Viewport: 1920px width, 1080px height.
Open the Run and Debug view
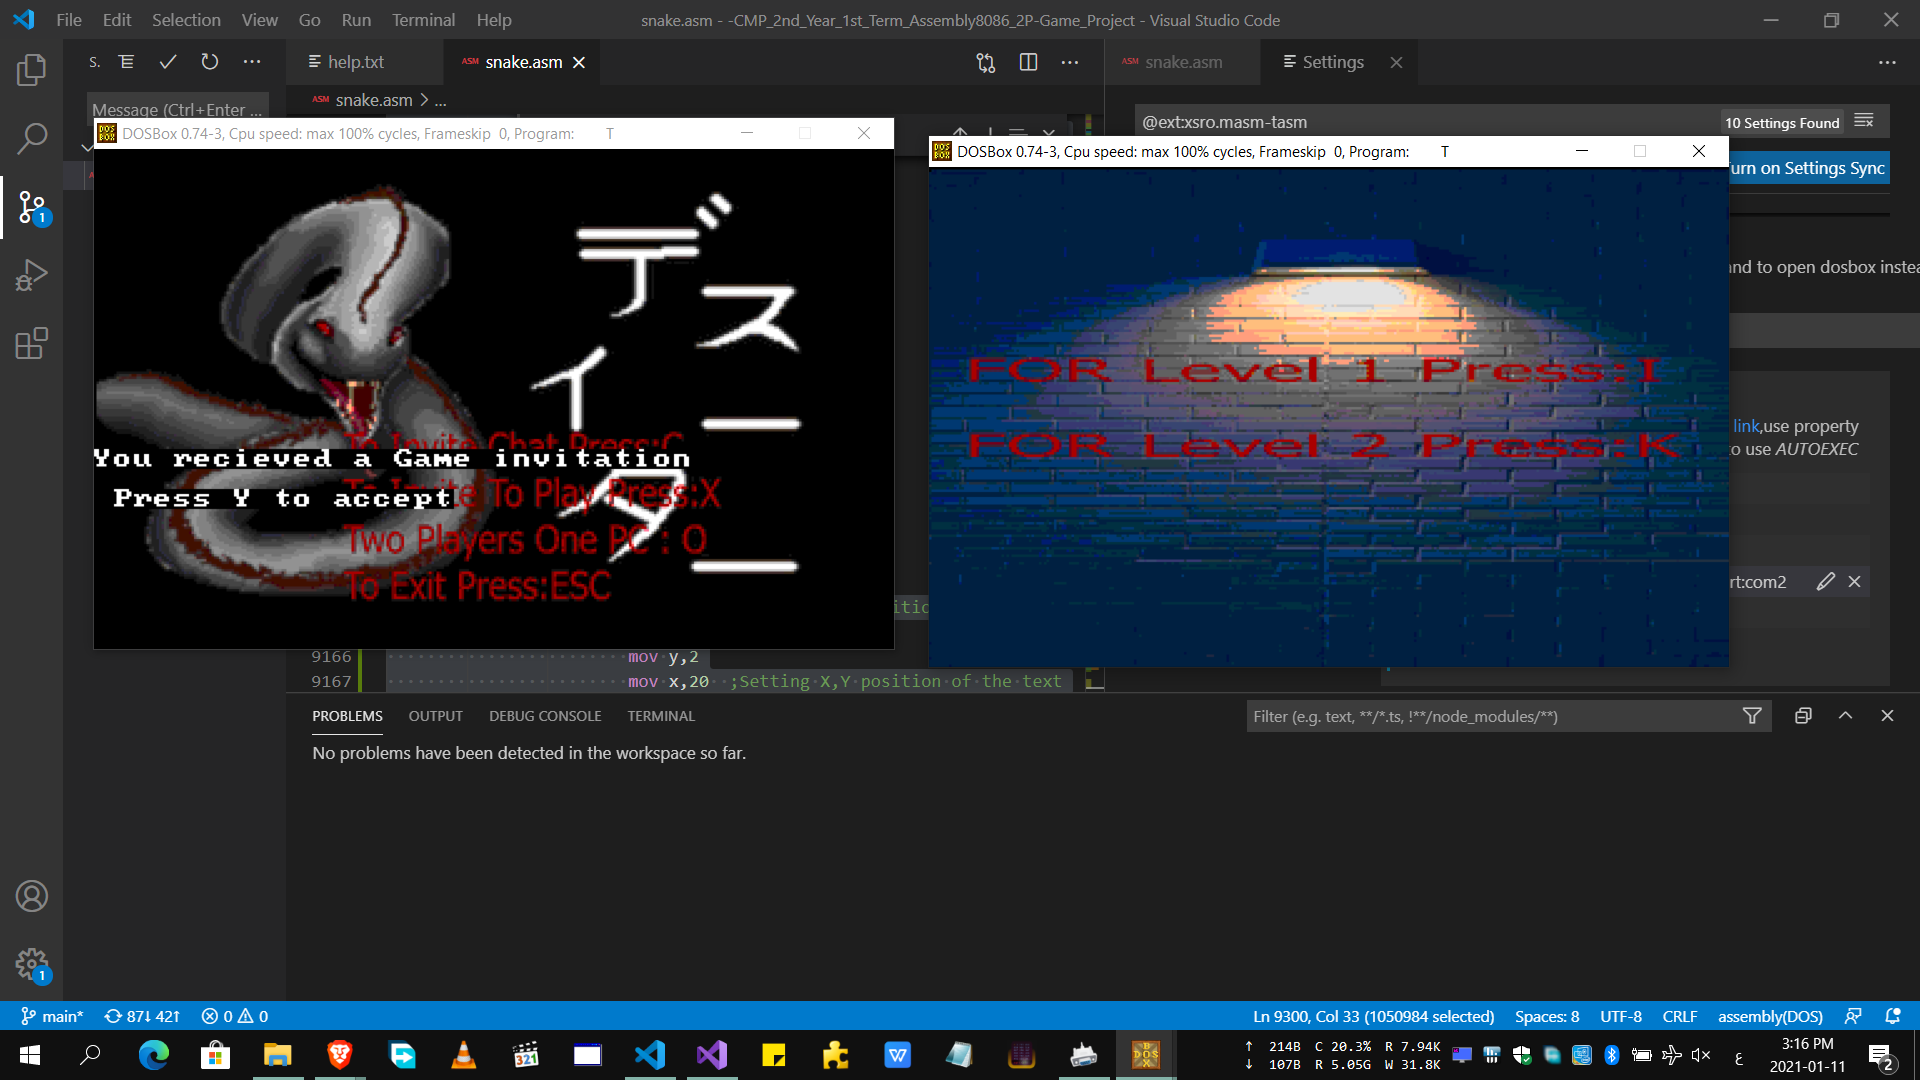(31, 275)
